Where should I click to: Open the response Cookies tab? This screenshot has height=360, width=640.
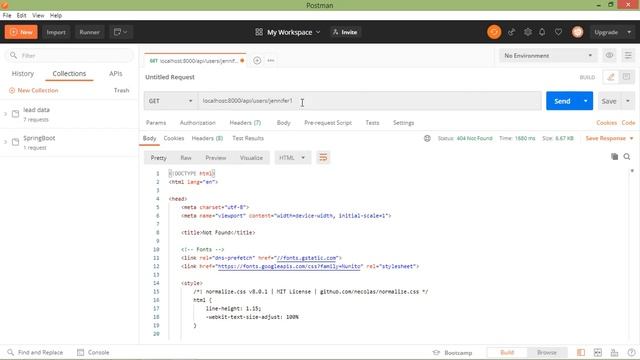174,138
